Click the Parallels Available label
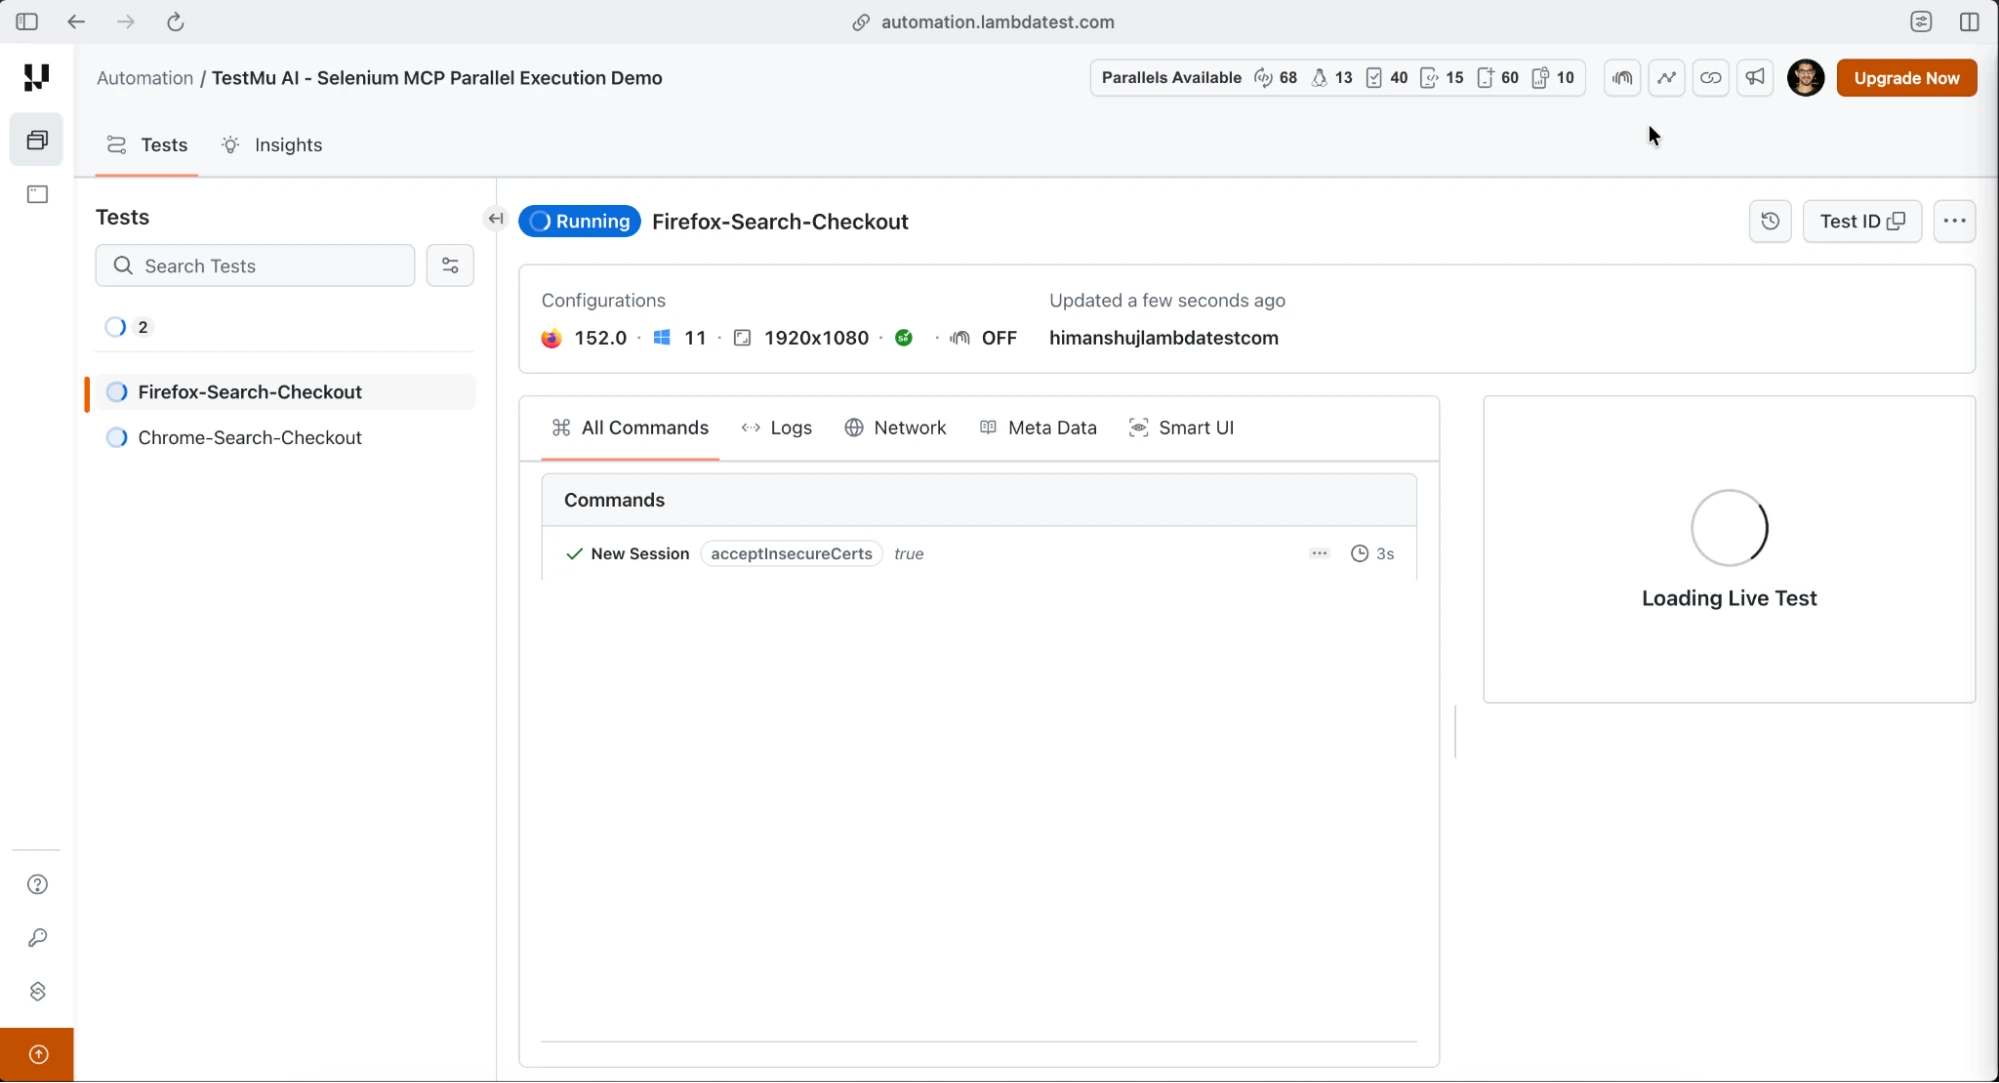1999x1083 pixels. (1171, 78)
